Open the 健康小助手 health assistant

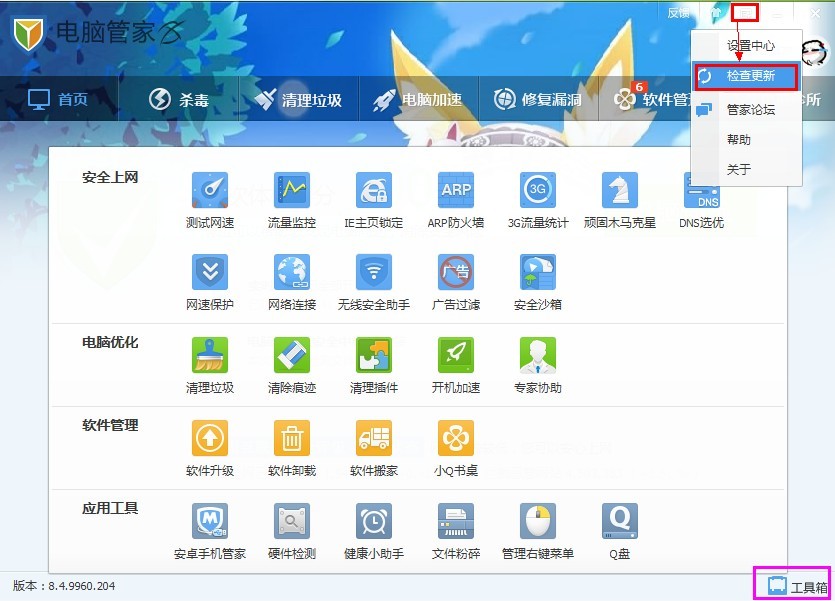(x=374, y=531)
